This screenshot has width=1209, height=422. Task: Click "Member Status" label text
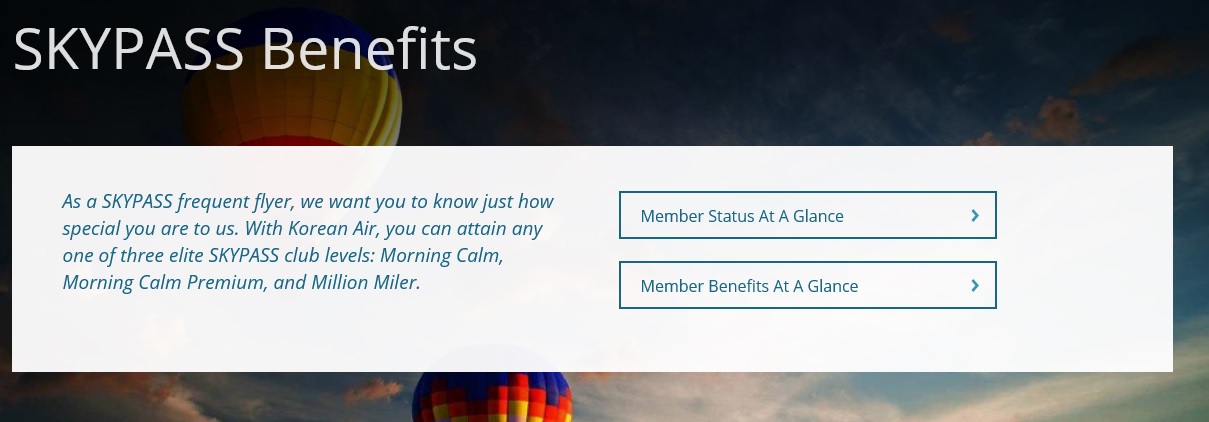pos(691,216)
